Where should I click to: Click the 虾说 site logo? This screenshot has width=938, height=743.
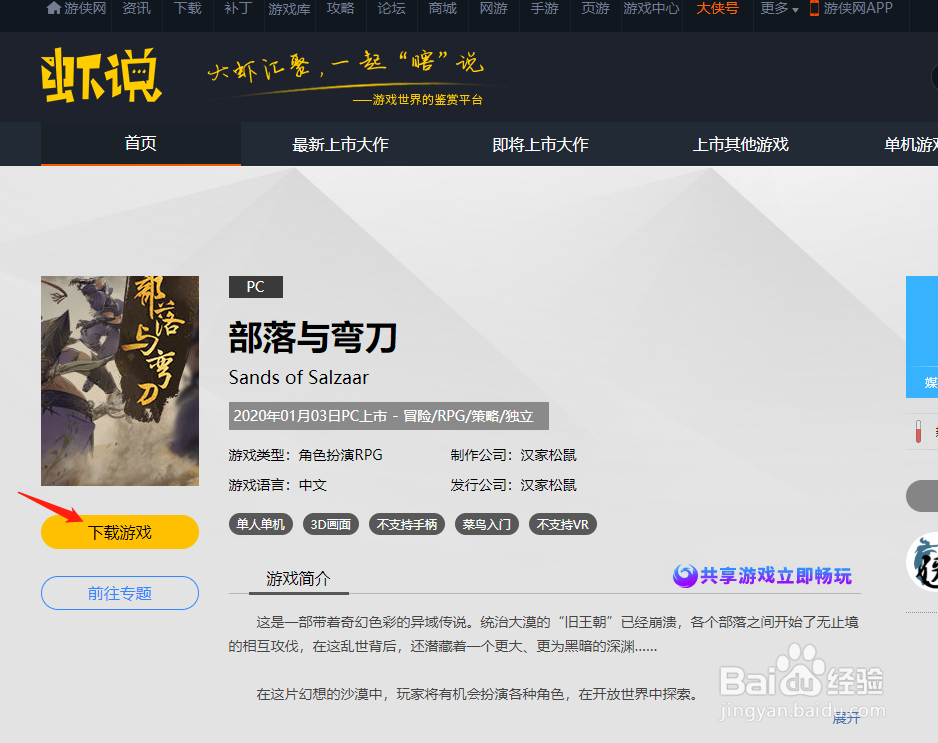point(101,76)
